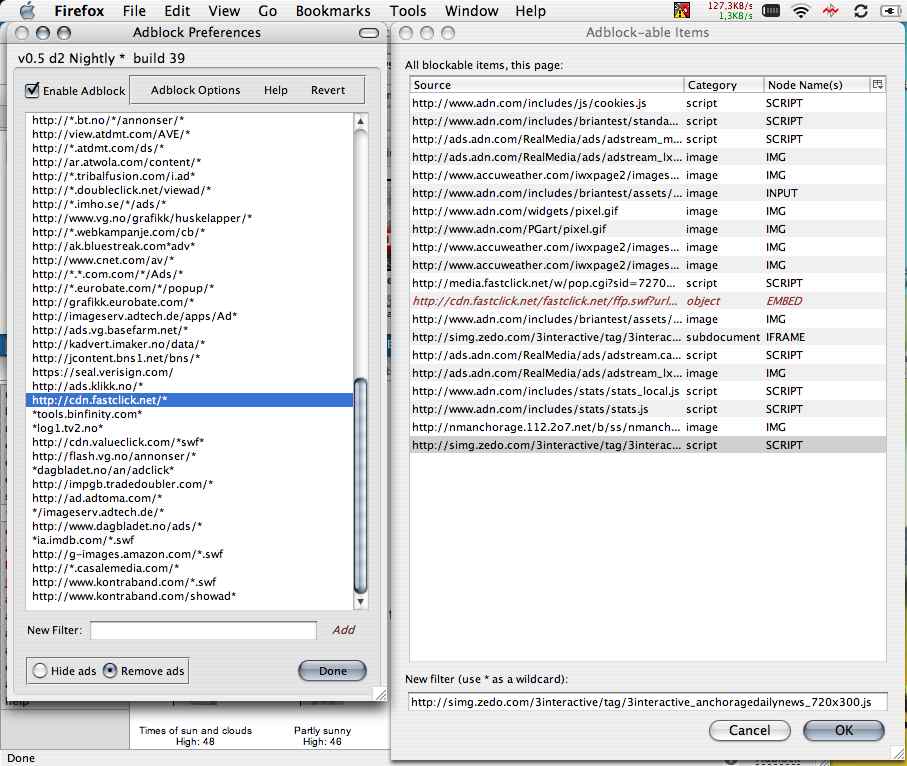Select filter http://ads.klikk.no/*
The height and width of the screenshot is (766, 907).
tap(189, 386)
